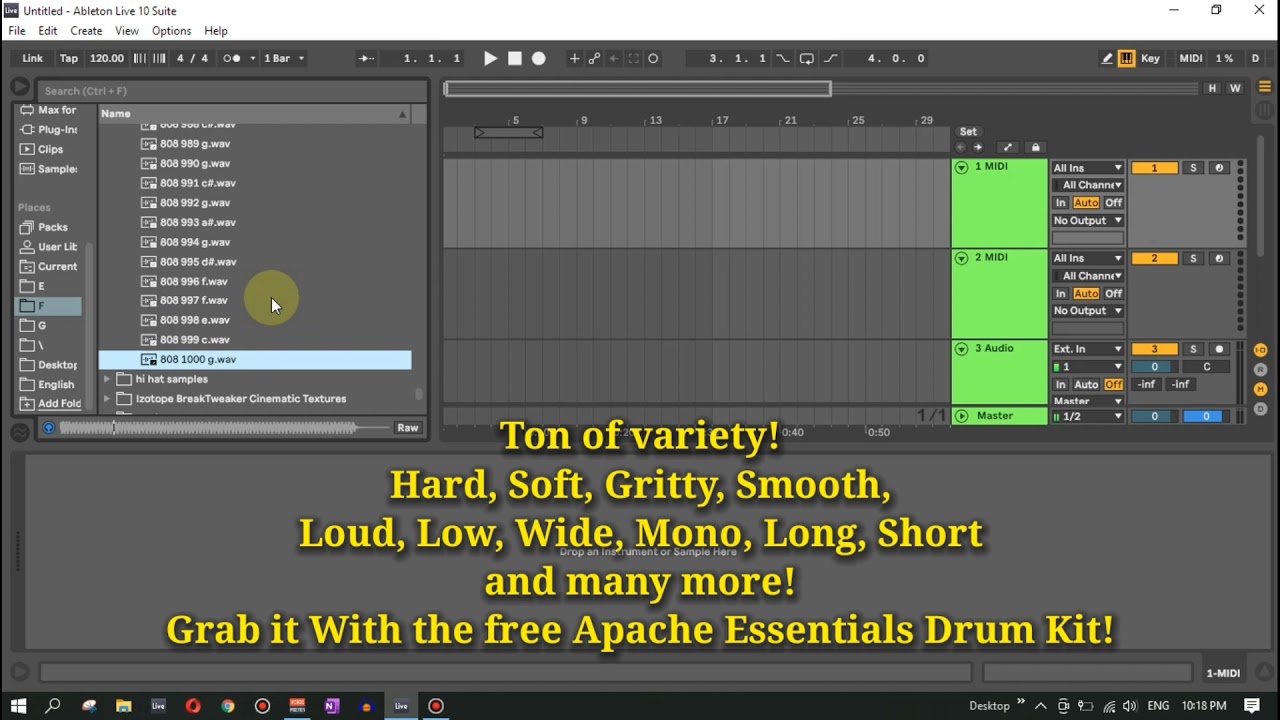
Task: Toggle the Punch-Out switch
Action: pos(831,58)
